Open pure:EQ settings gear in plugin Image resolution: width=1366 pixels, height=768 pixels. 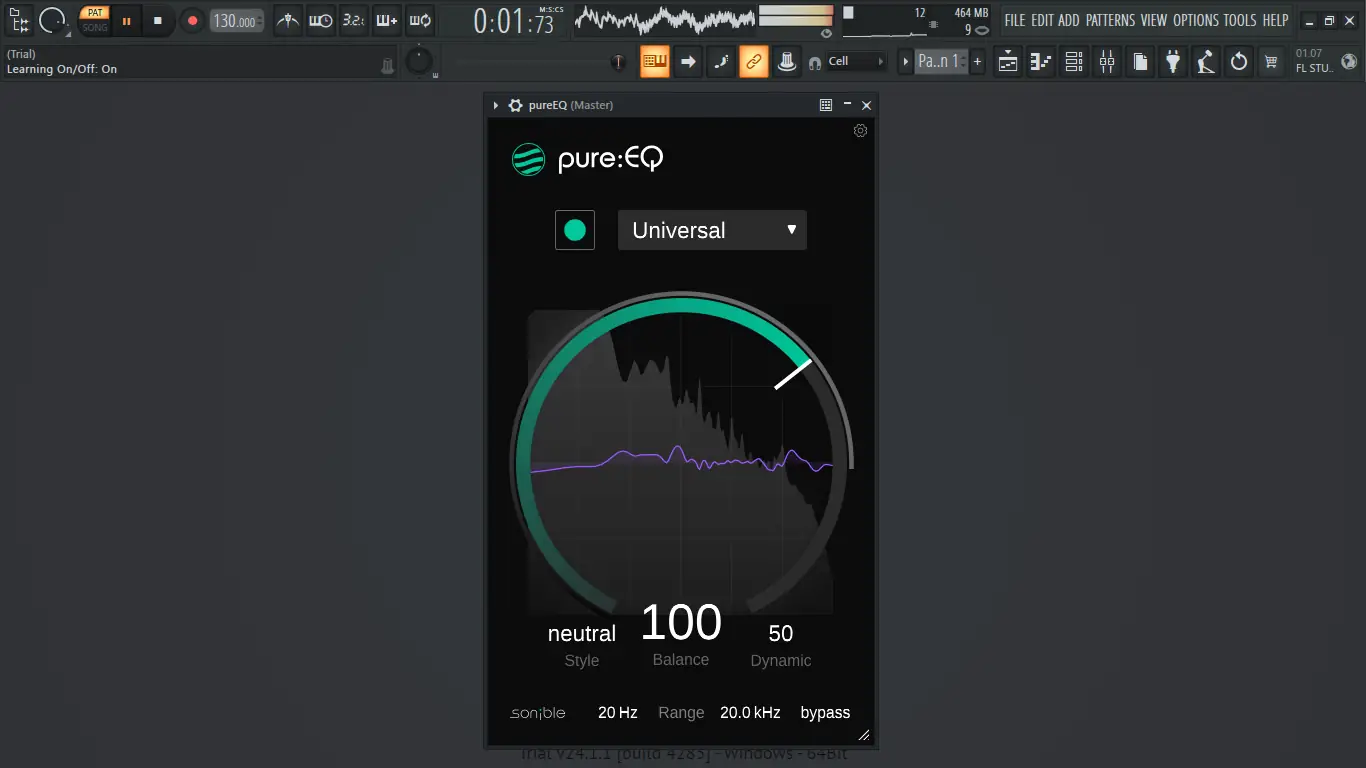click(860, 131)
